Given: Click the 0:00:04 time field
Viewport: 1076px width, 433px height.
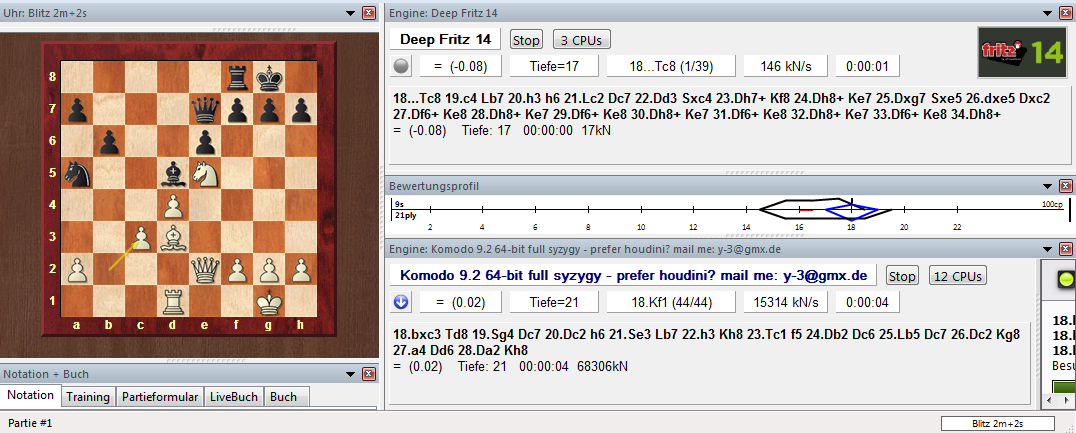Looking at the screenshot, I should pos(868,301).
